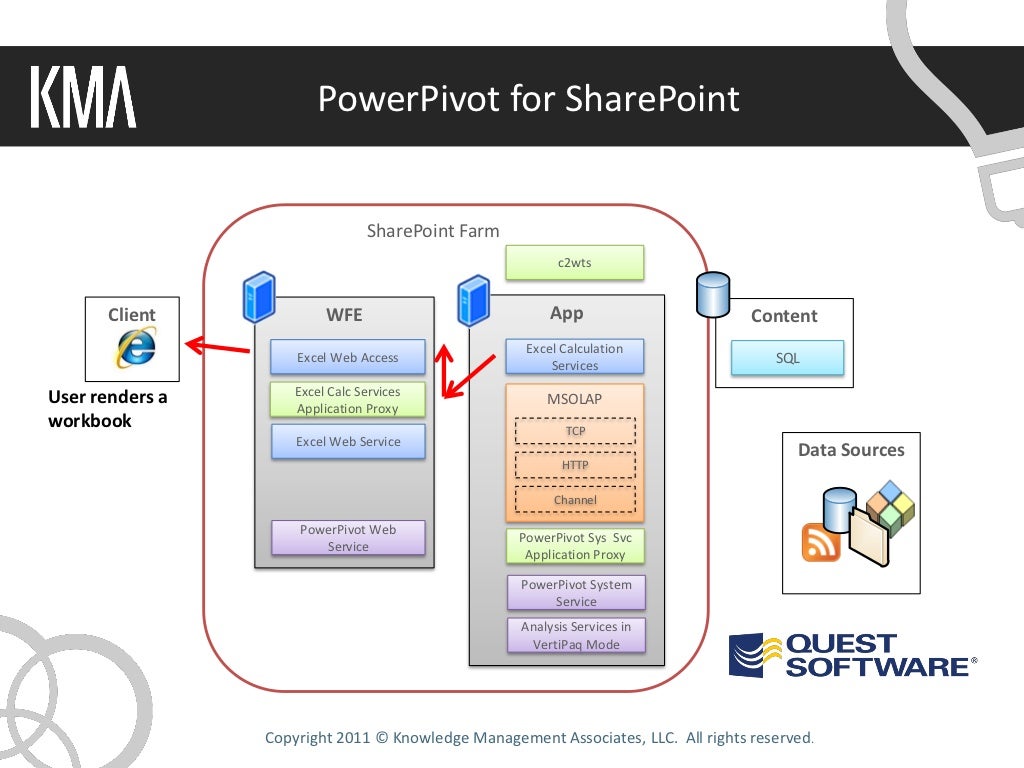The width and height of the screenshot is (1024, 768).
Task: Click the Quest Software logo
Action: [x=853, y=655]
